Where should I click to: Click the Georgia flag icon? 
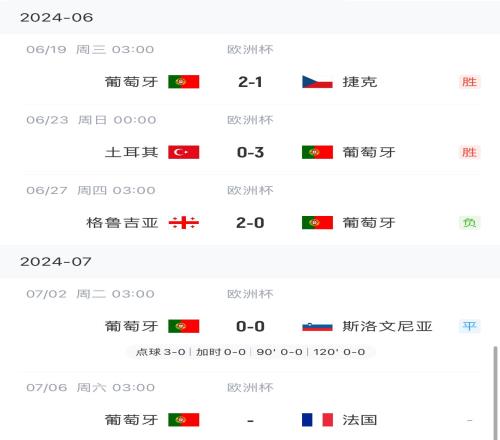[x=184, y=223]
